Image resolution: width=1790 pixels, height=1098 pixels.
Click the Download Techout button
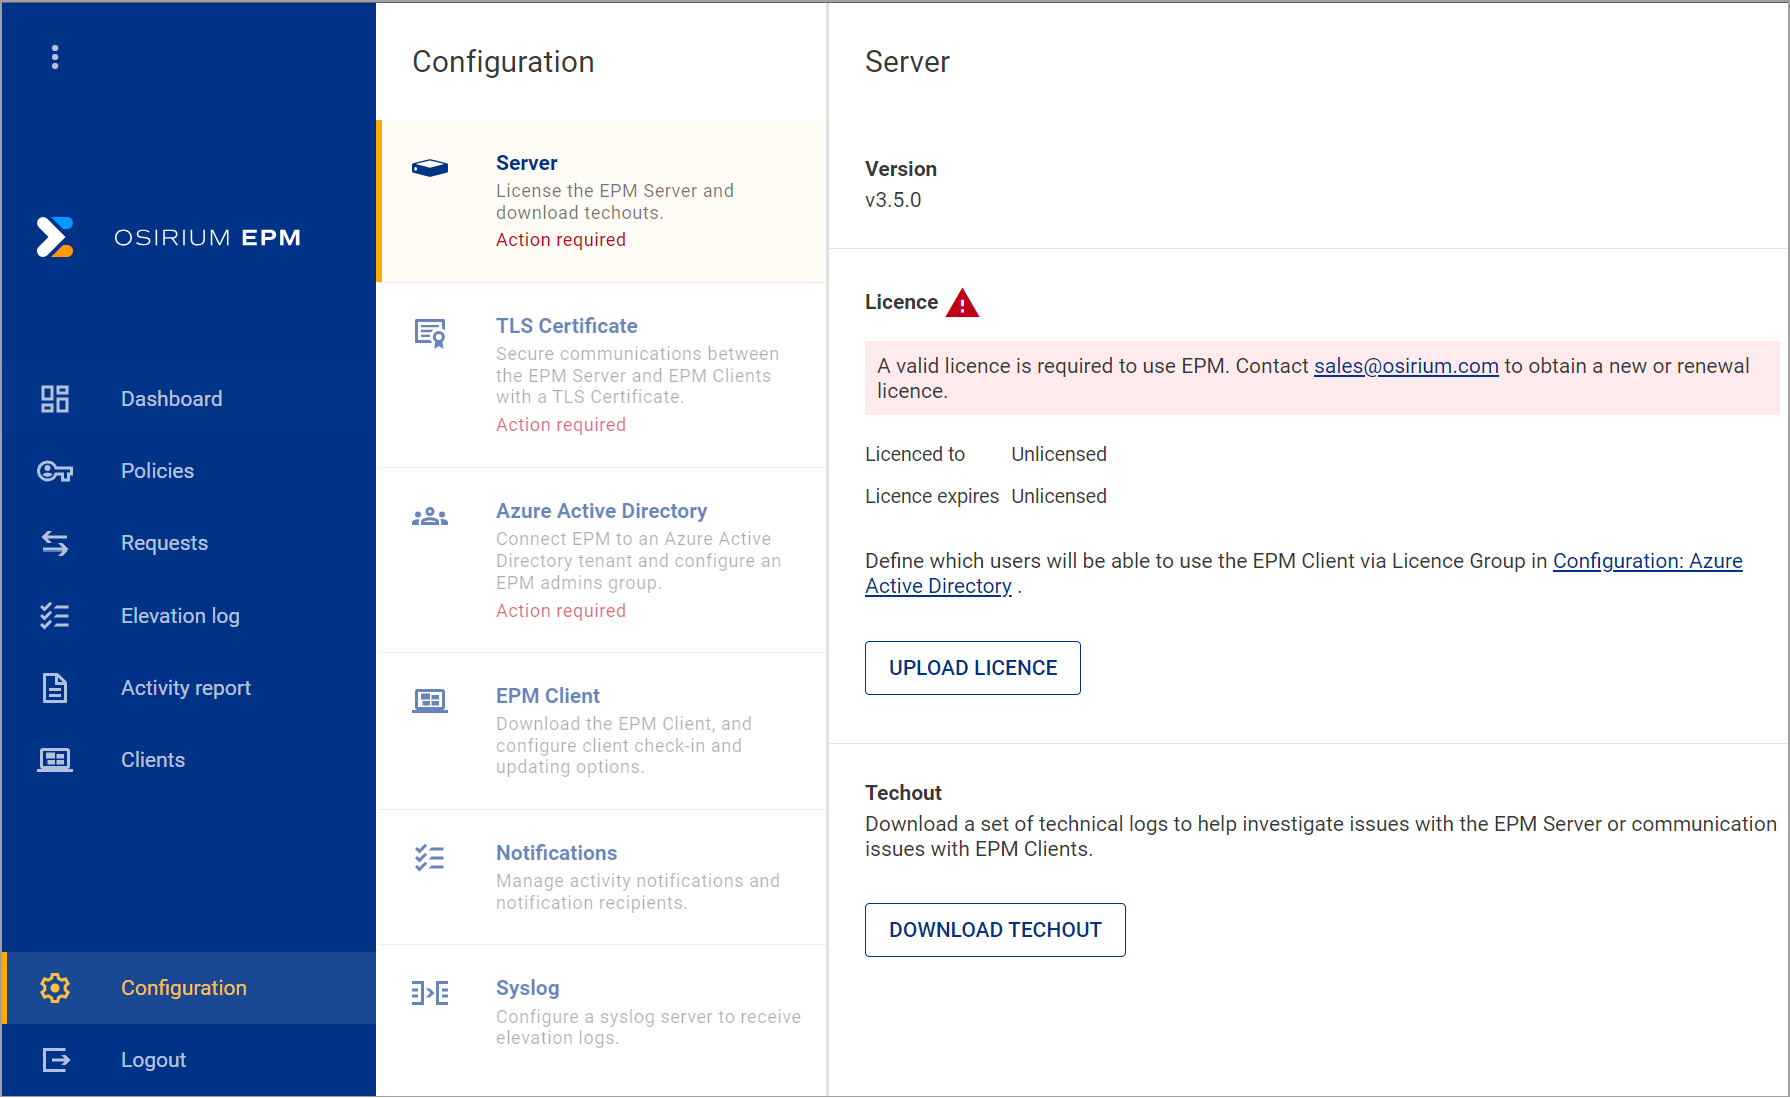point(995,930)
